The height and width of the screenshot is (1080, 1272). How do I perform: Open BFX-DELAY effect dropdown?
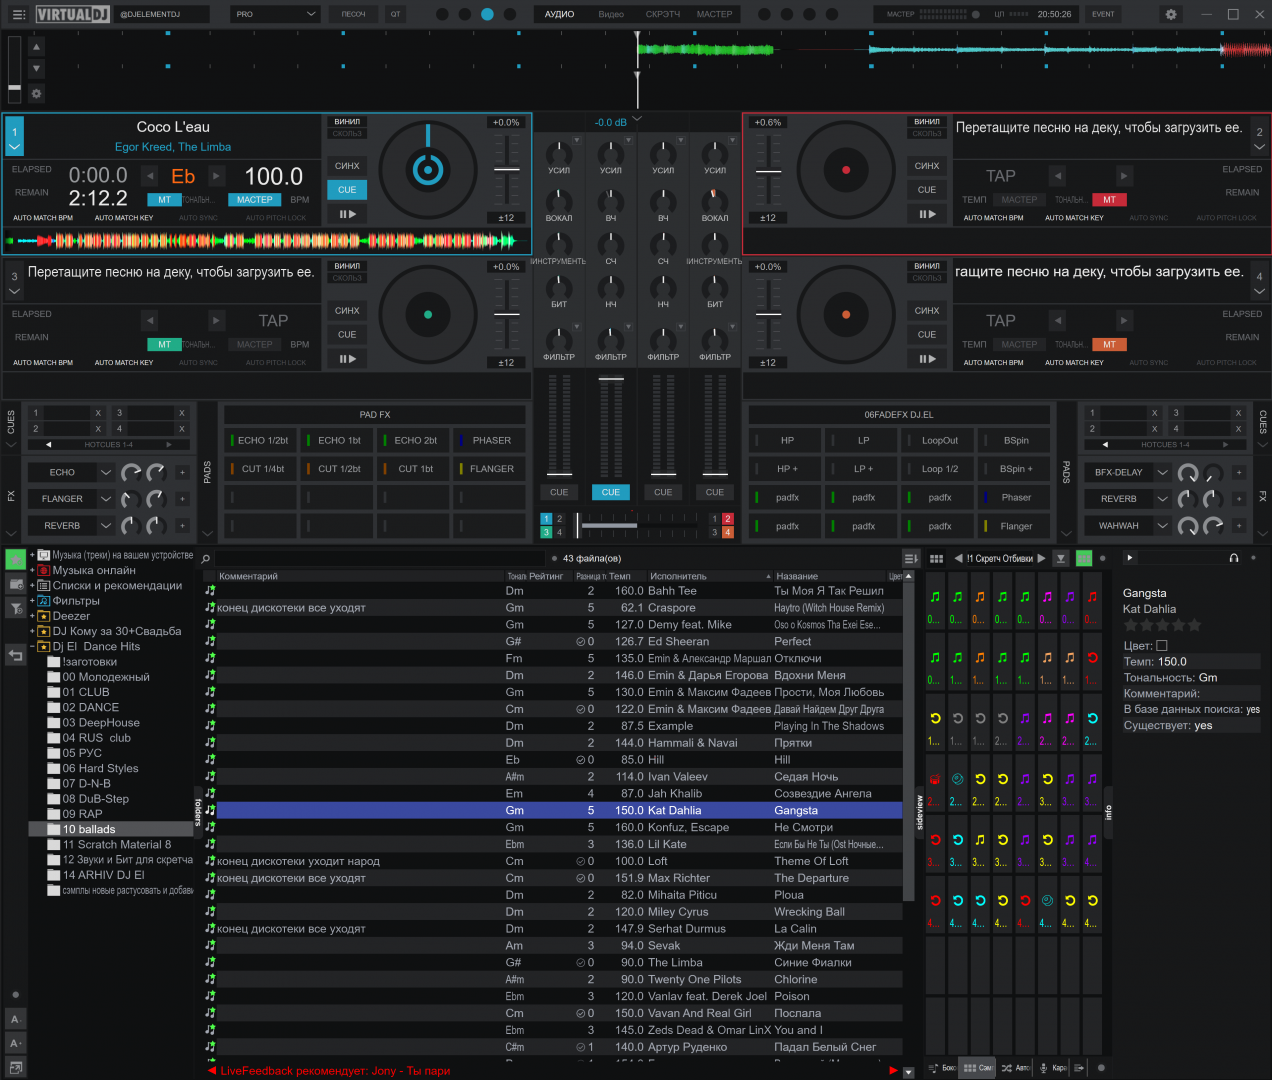[x=1162, y=472]
